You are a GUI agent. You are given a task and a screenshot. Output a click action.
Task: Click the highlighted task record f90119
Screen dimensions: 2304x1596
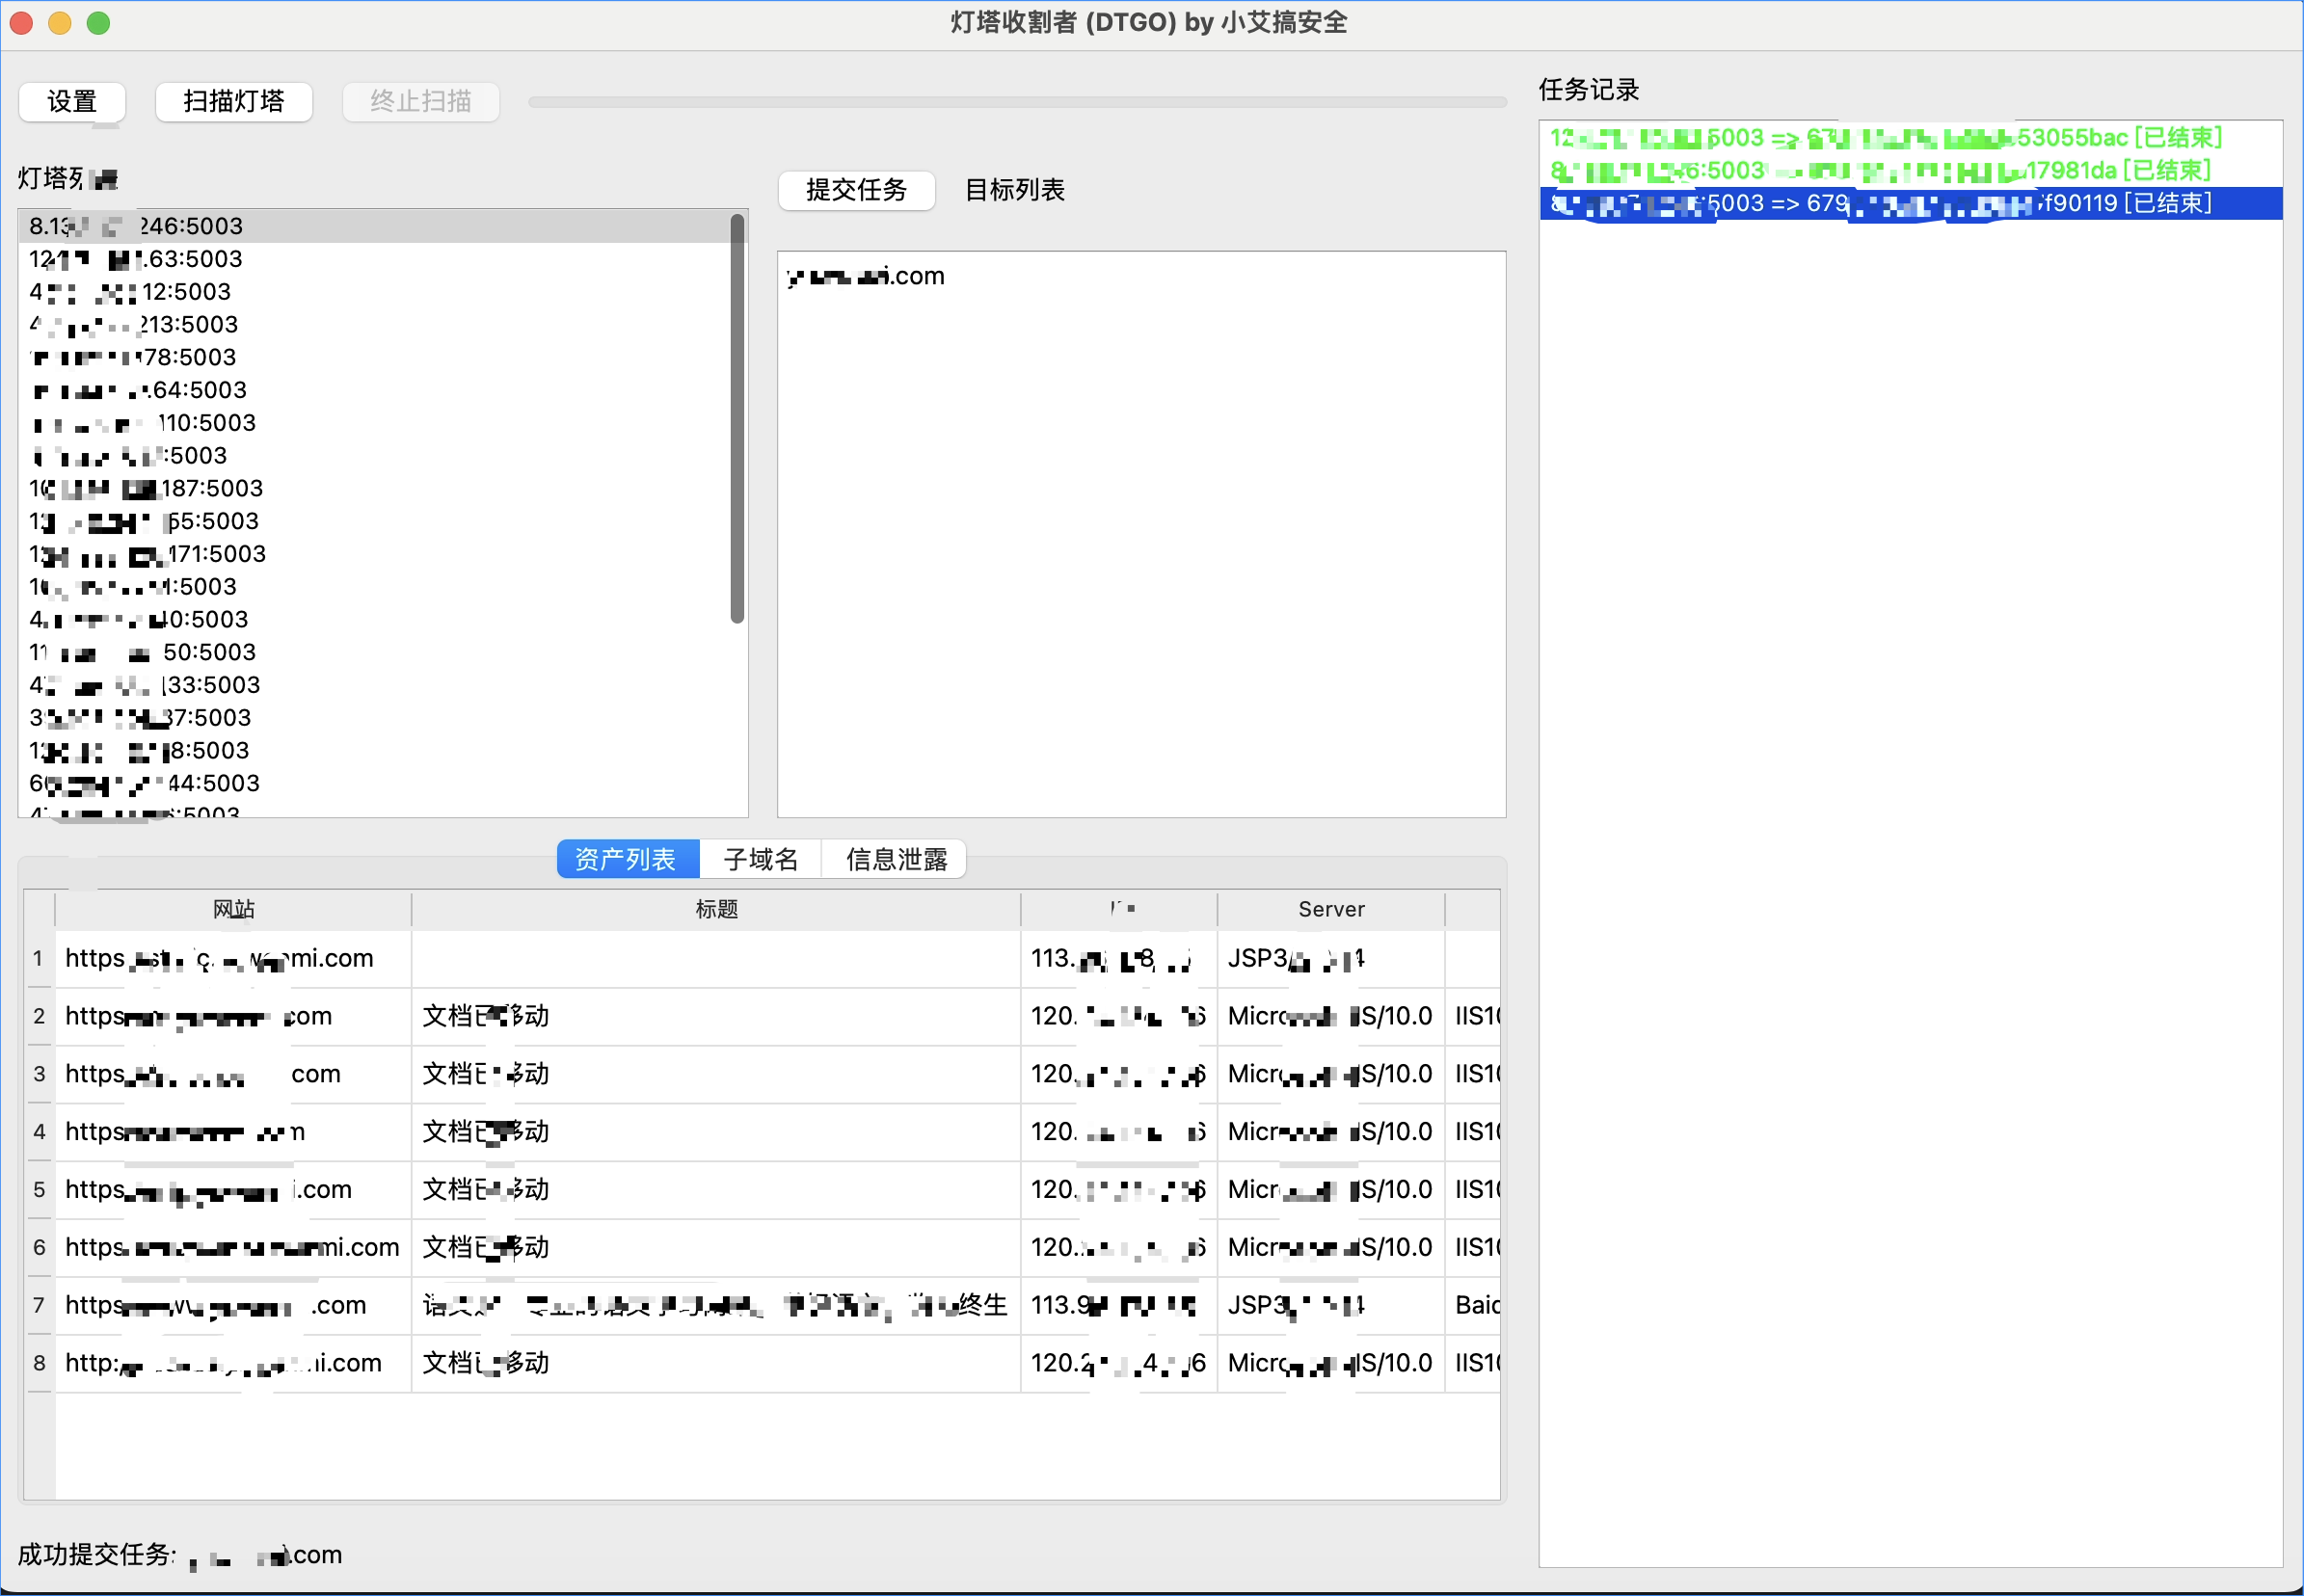(1880, 203)
